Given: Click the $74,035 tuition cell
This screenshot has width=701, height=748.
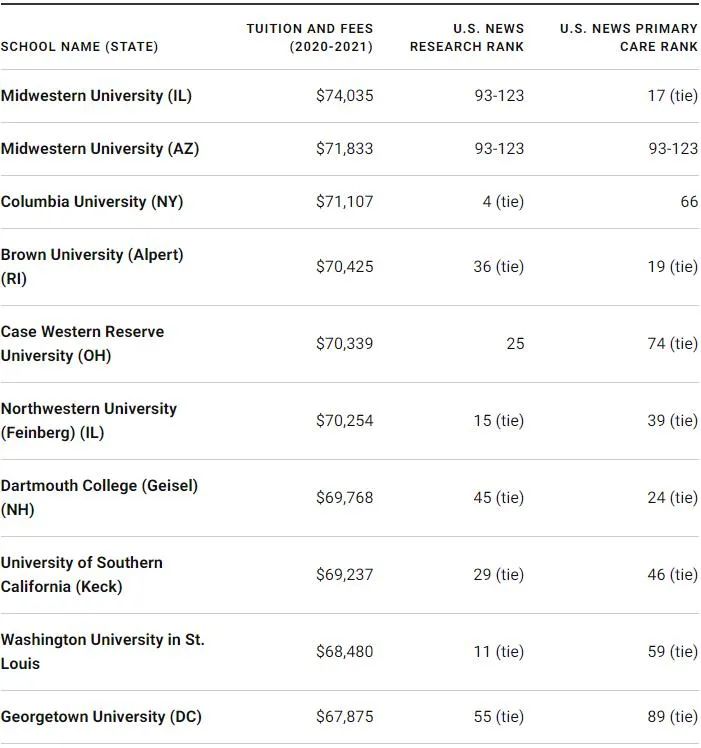Looking at the screenshot, I should [x=344, y=96].
